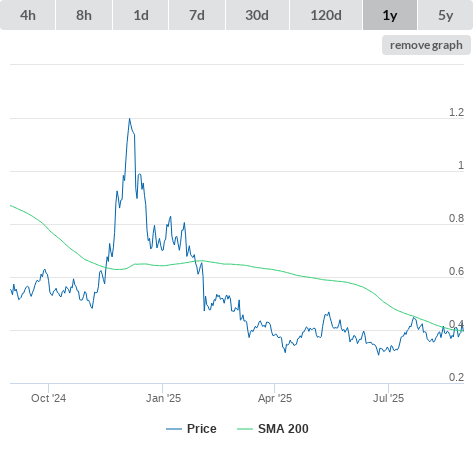Switch chart to 30d range

257,15
